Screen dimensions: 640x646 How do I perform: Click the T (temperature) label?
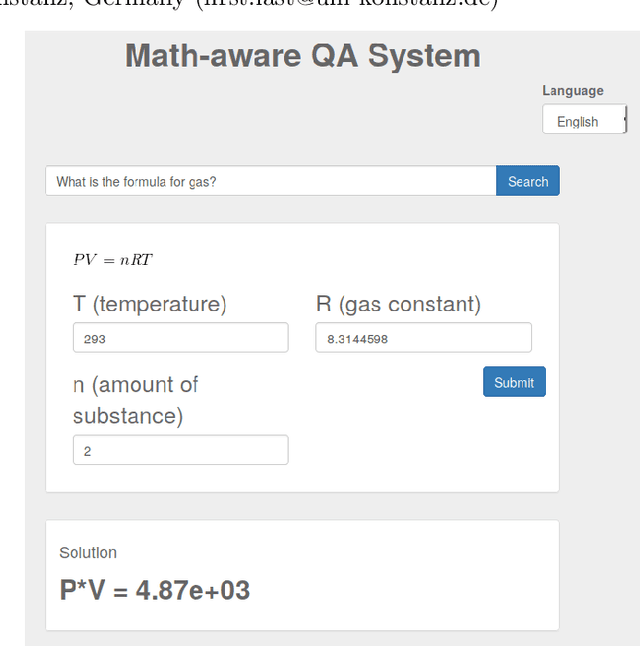pos(150,304)
